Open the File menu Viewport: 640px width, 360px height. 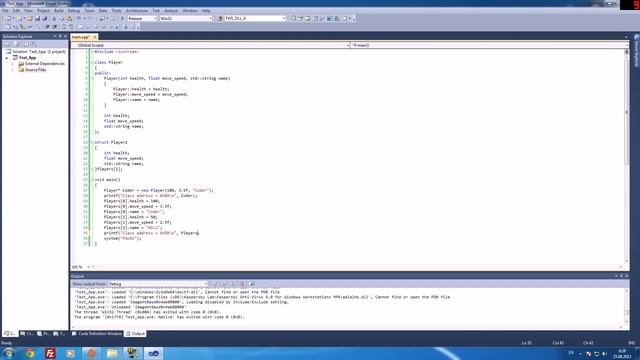(5, 11)
